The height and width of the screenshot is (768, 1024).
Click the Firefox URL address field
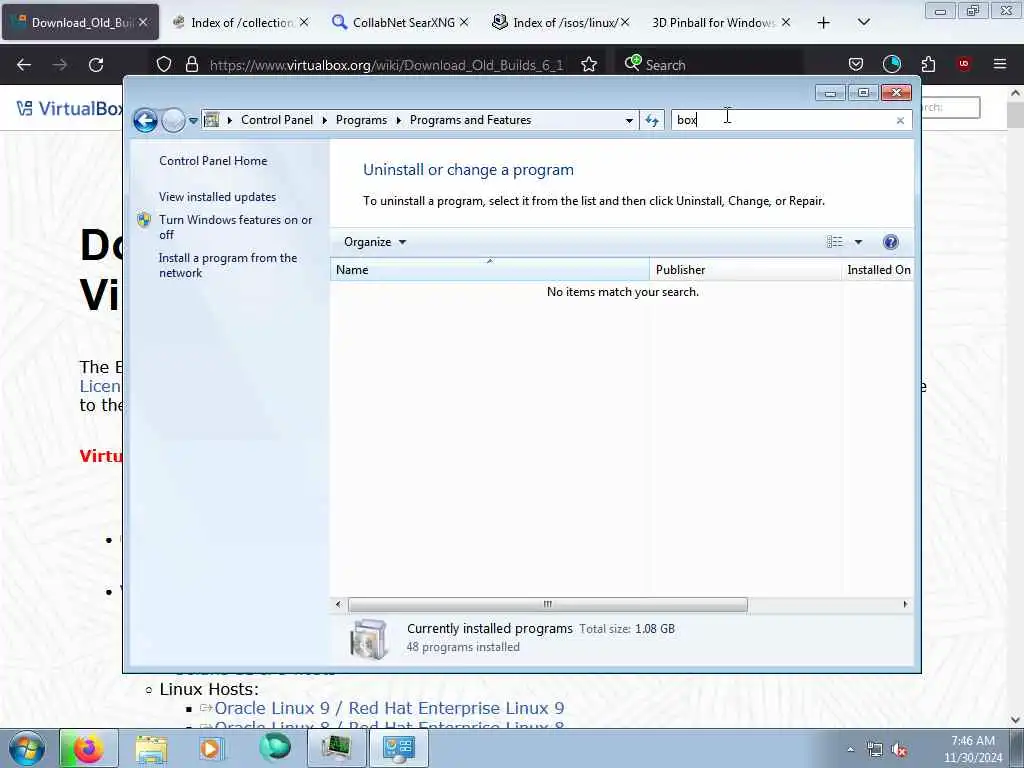pyautogui.click(x=385, y=65)
